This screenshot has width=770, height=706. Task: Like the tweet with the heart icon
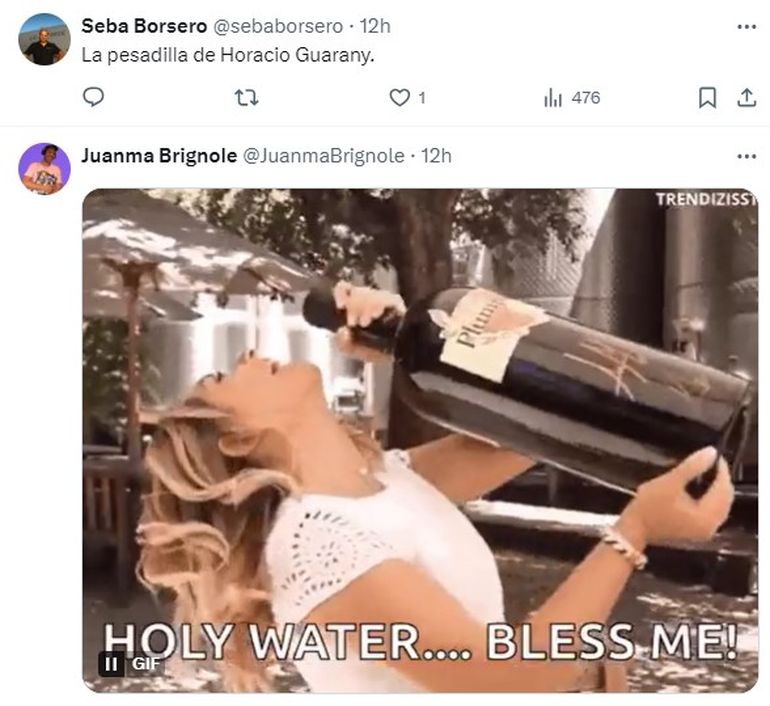399,97
